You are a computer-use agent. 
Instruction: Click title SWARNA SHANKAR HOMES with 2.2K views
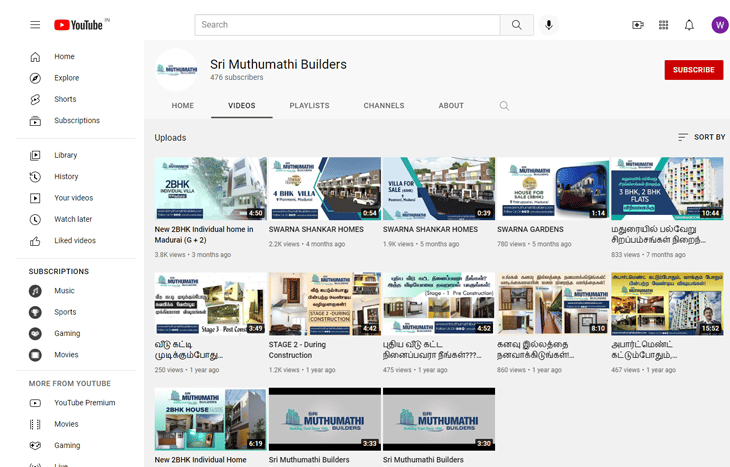(x=316, y=230)
